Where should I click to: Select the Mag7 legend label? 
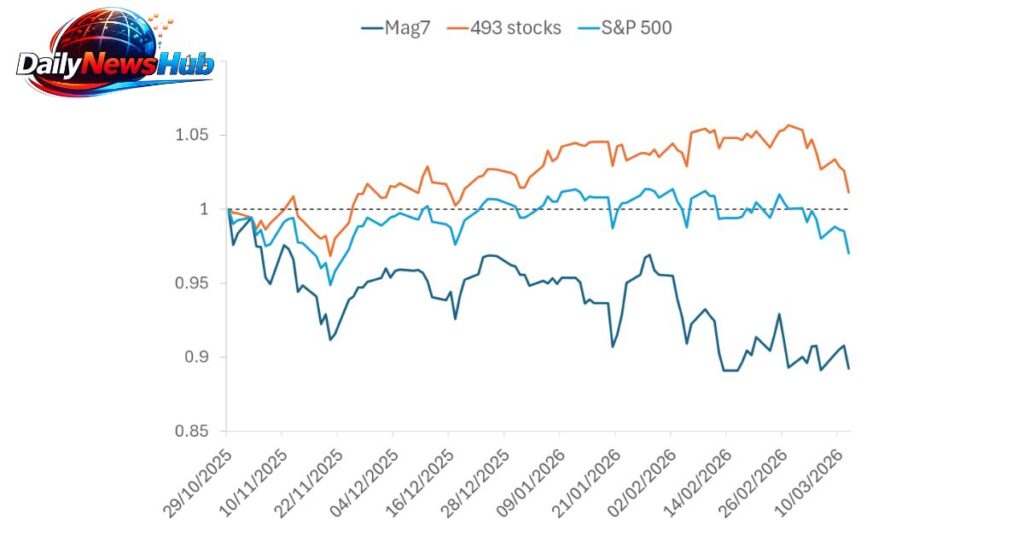pos(407,28)
